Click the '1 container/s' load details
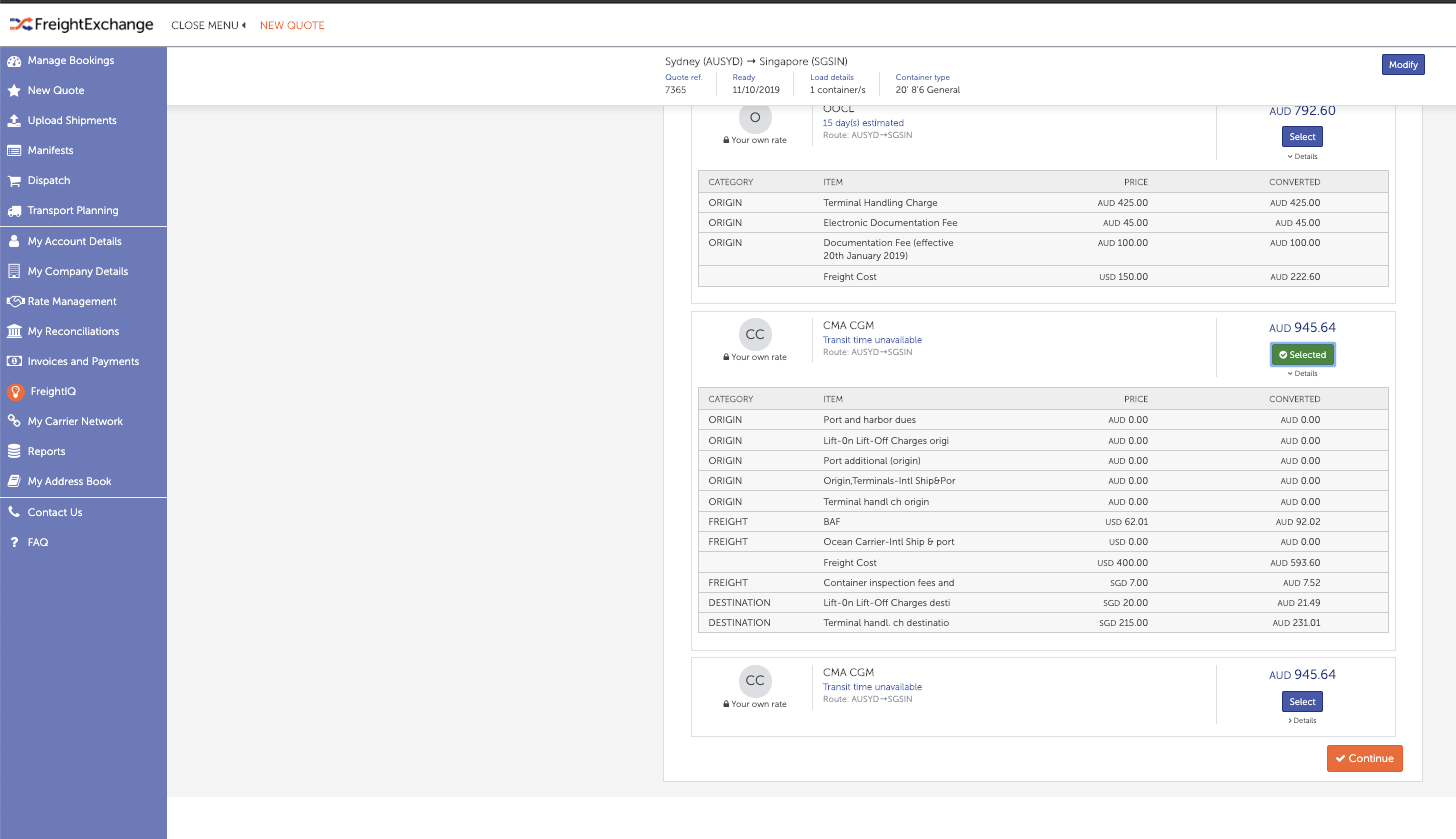This screenshot has width=1456, height=839. [838, 90]
